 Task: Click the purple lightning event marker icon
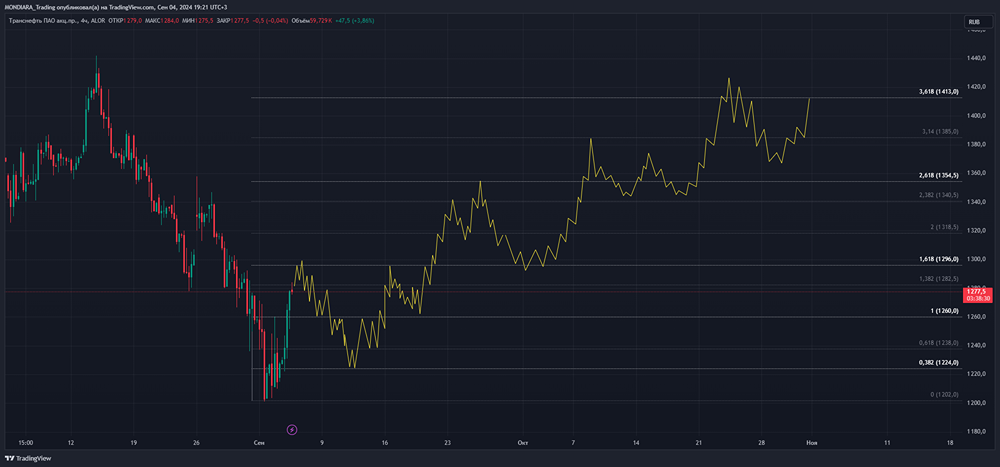[x=292, y=429]
